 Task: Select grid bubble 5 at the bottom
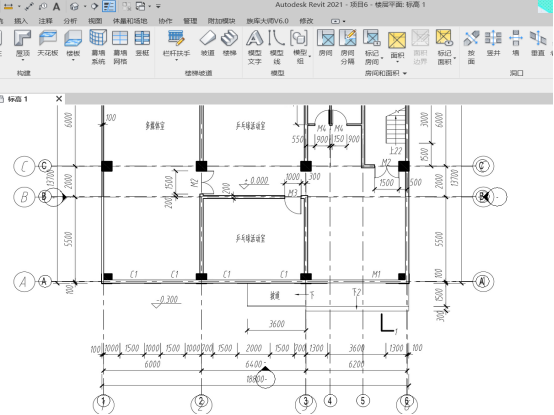tap(363, 401)
